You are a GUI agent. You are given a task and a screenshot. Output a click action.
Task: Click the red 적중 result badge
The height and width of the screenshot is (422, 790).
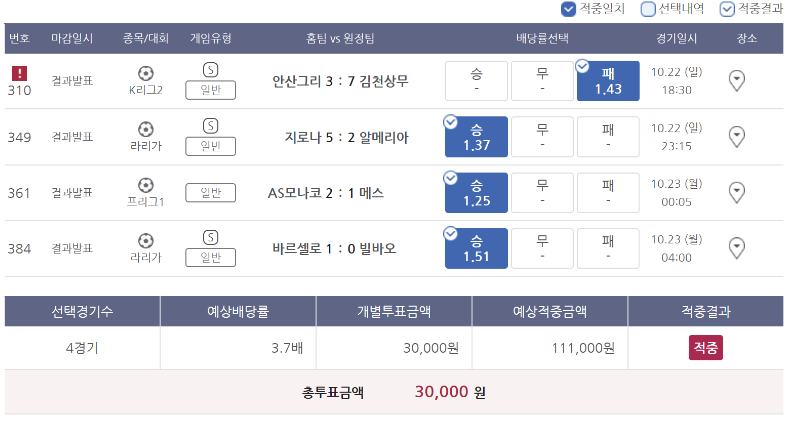(705, 347)
